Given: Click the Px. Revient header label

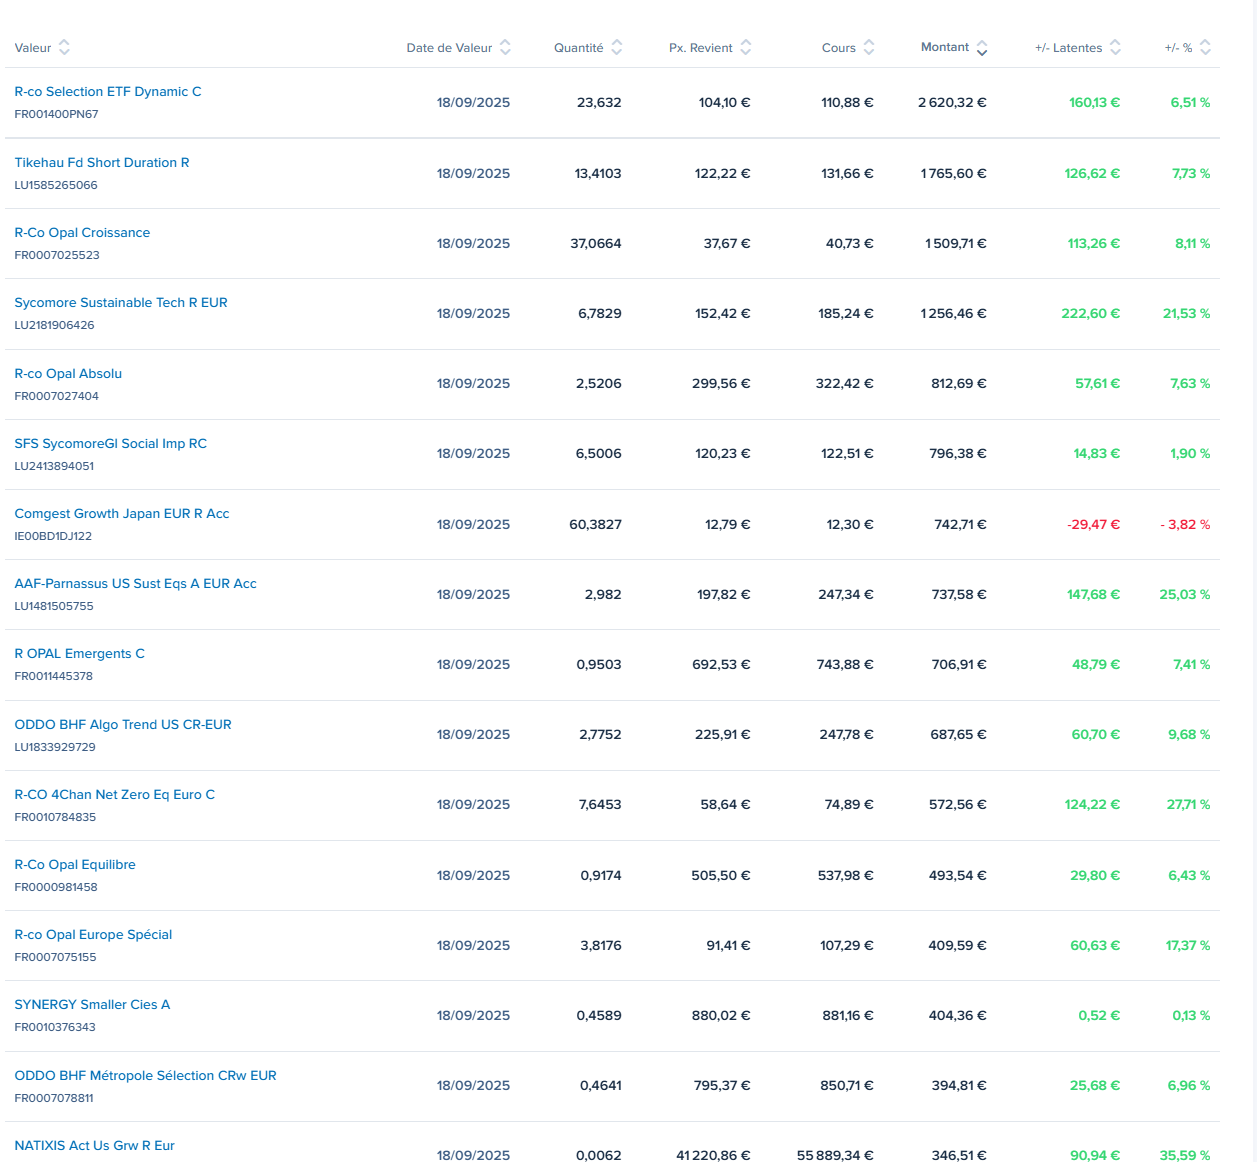Looking at the screenshot, I should (701, 48).
